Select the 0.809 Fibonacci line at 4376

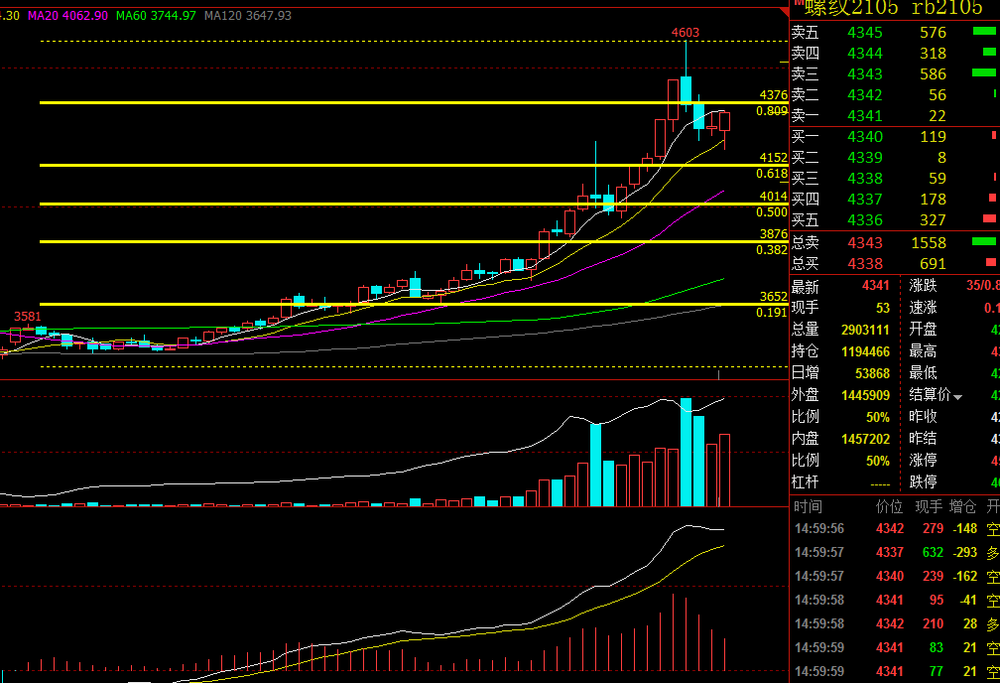(400, 103)
